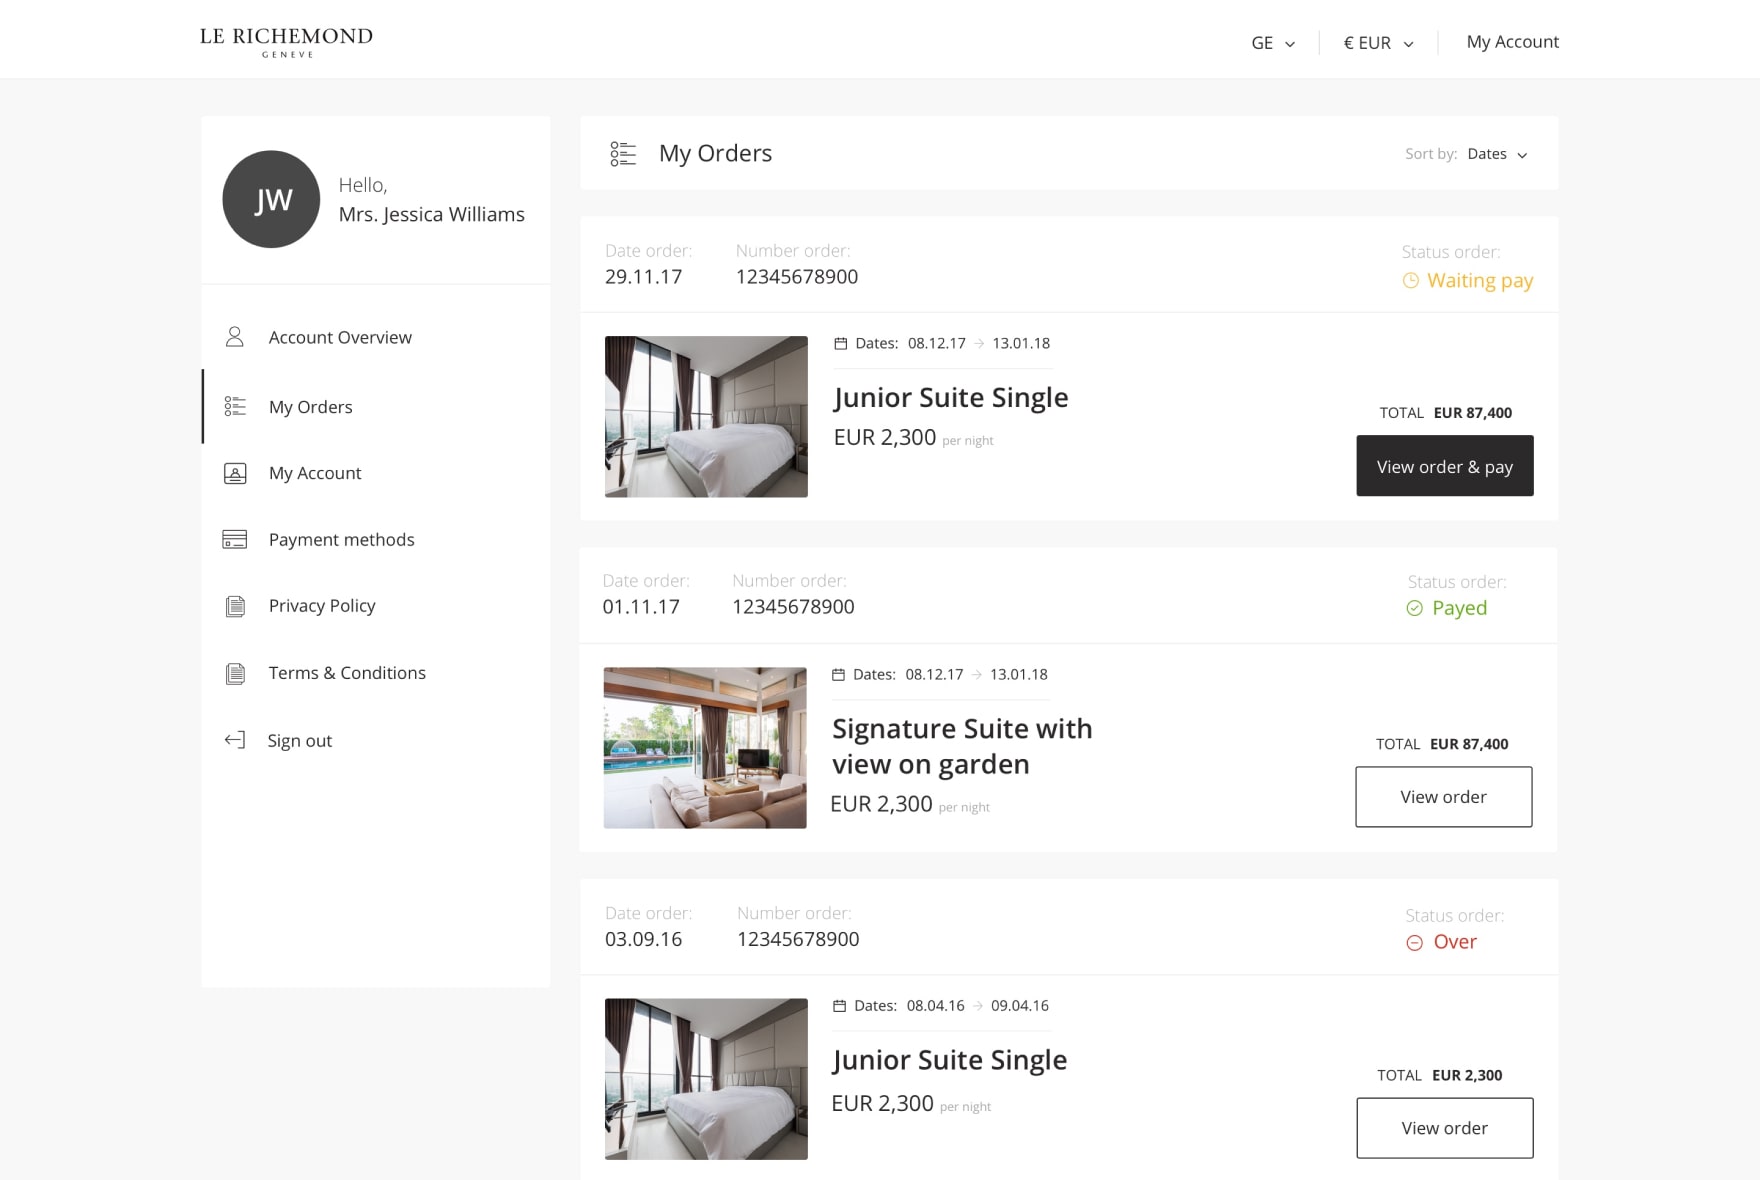Select My Orders in the sidebar
The height and width of the screenshot is (1180, 1760).
[x=310, y=407]
